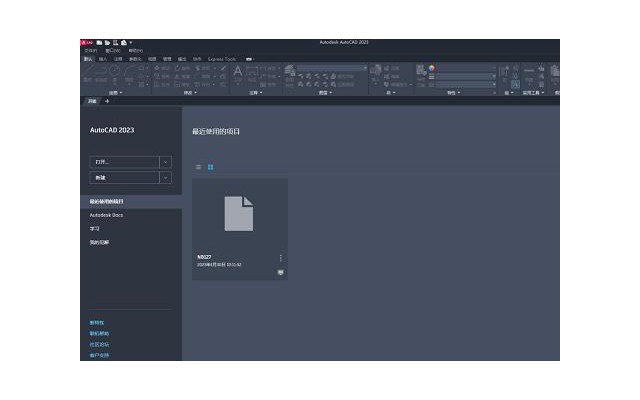The height and width of the screenshot is (400, 640).
Task: Open the 文件(F) menu
Action: (91, 51)
